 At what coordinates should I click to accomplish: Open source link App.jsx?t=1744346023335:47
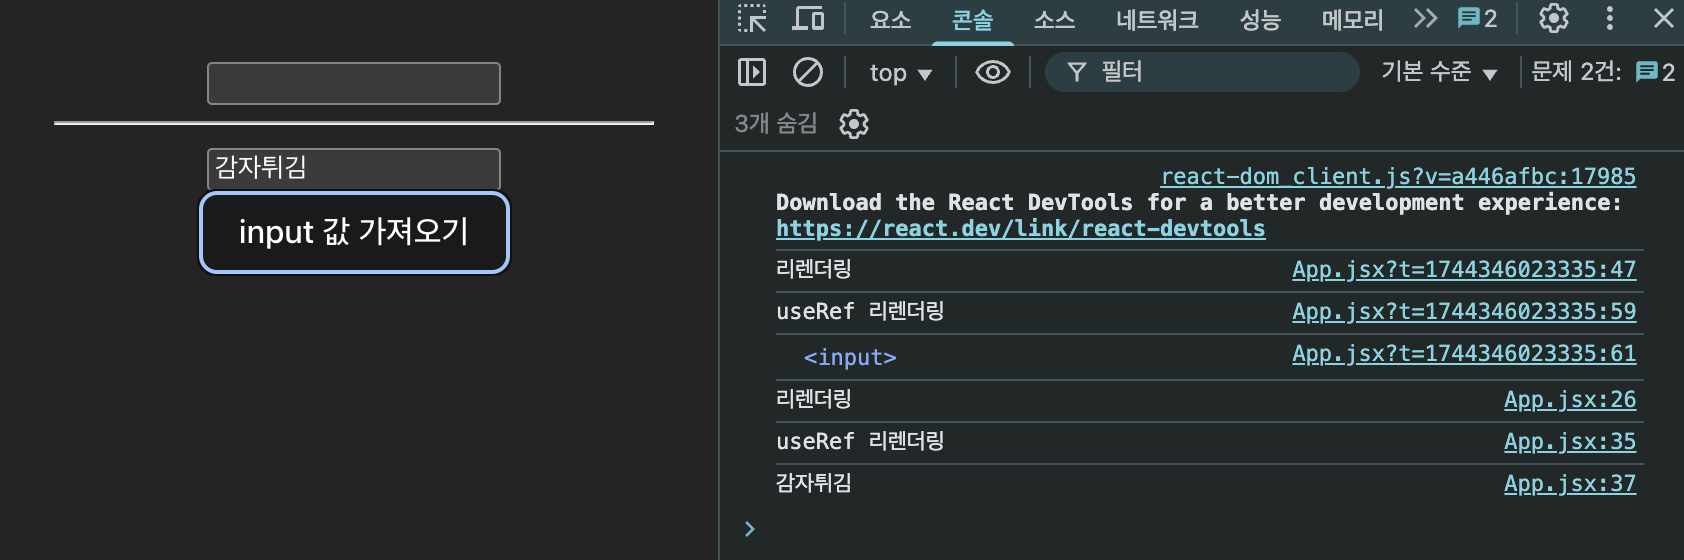[1464, 270]
